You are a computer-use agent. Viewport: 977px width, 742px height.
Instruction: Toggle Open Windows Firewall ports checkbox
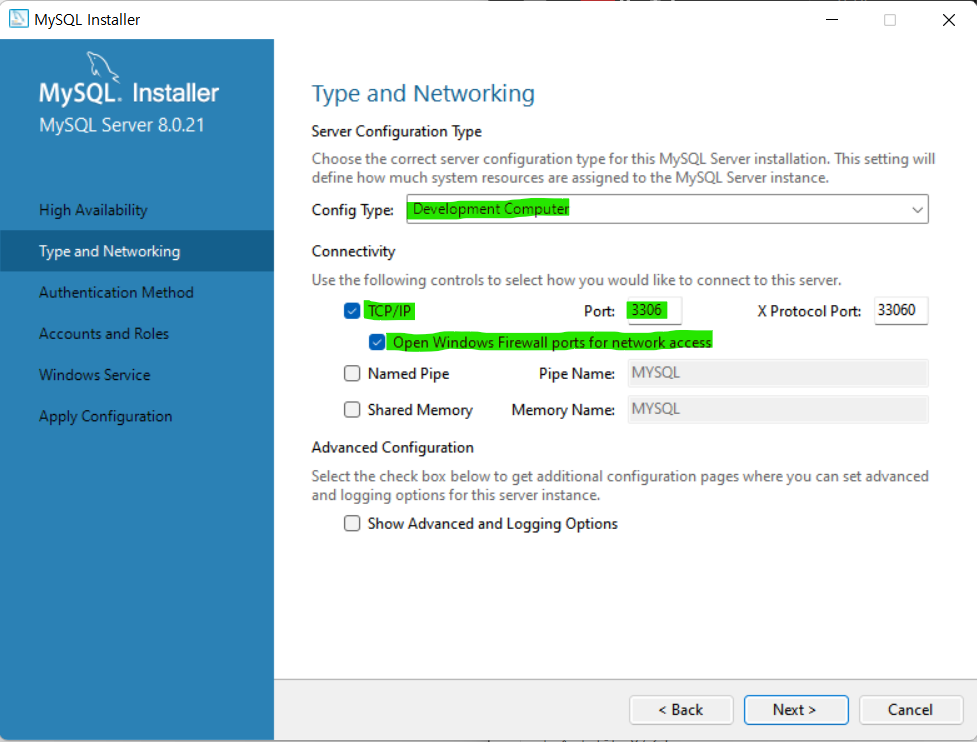point(376,342)
